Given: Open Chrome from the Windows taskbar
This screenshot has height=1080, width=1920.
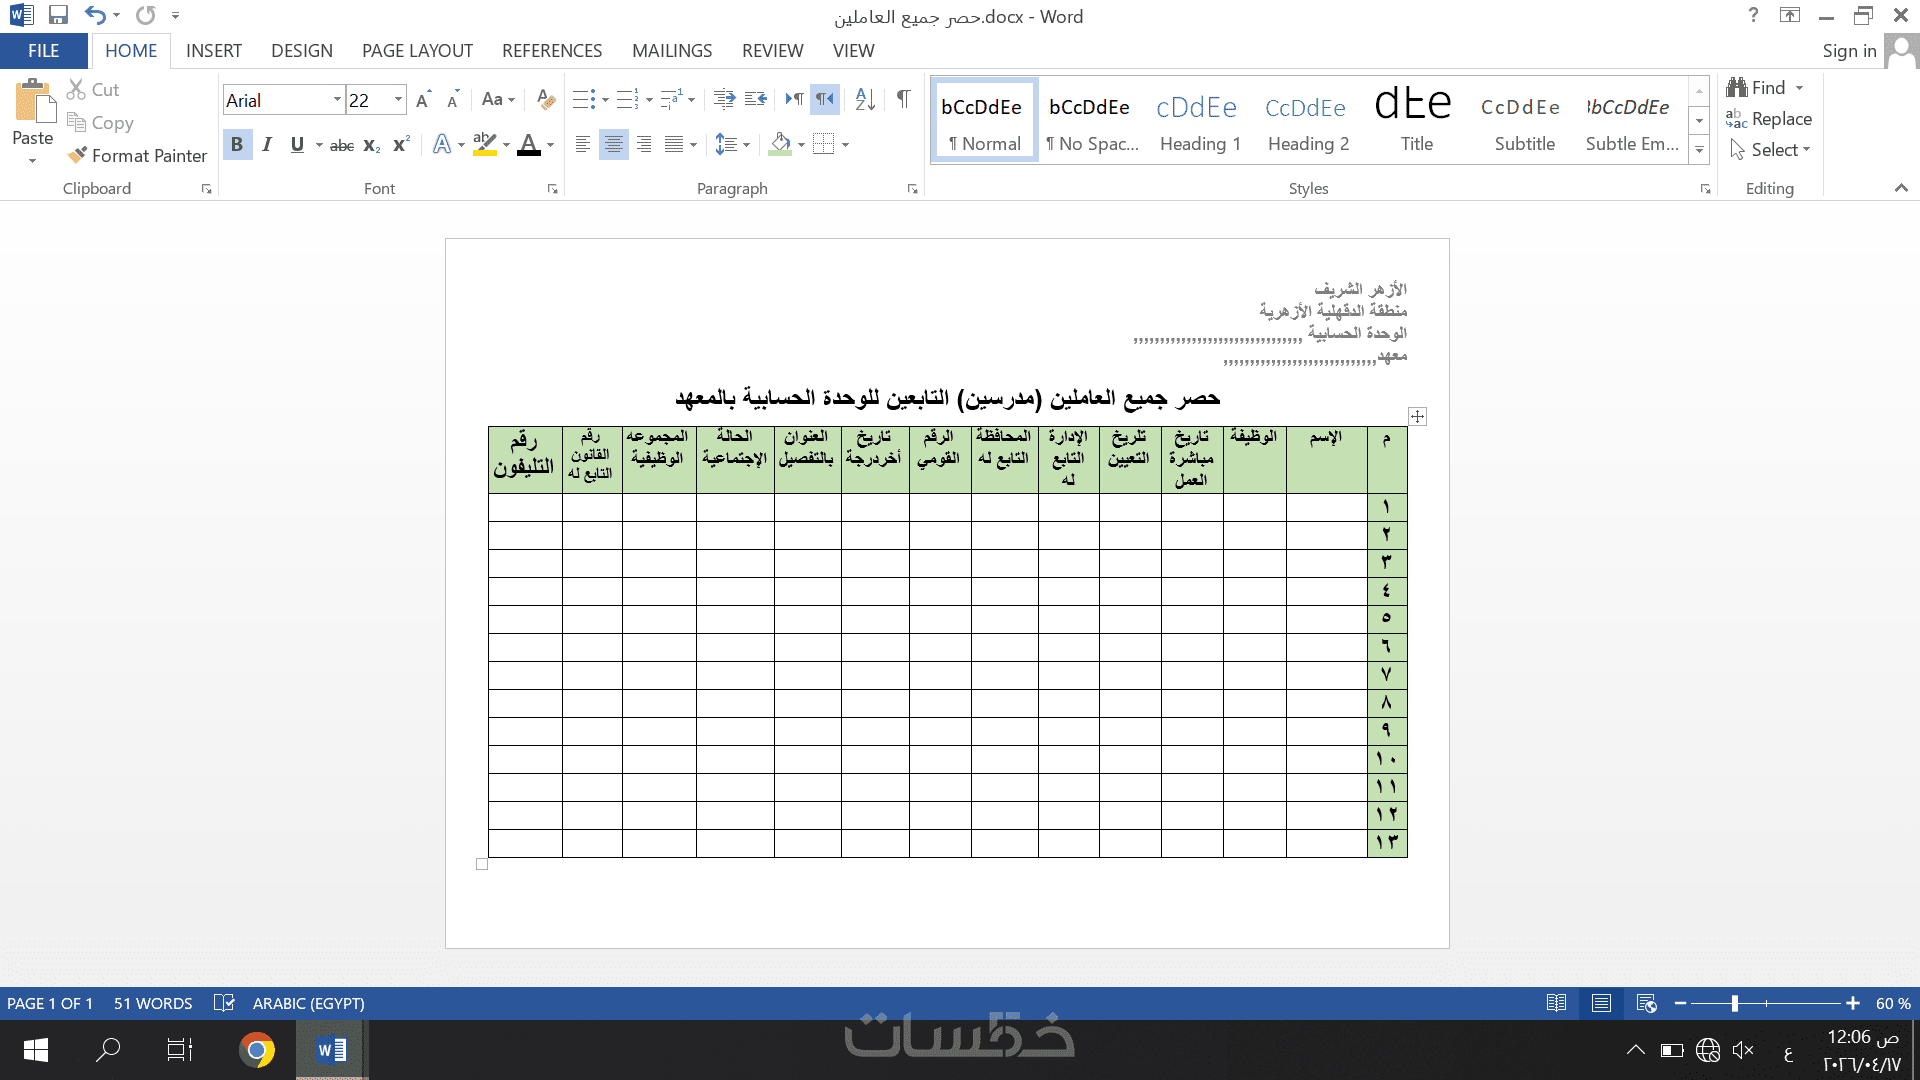Looking at the screenshot, I should (257, 1050).
